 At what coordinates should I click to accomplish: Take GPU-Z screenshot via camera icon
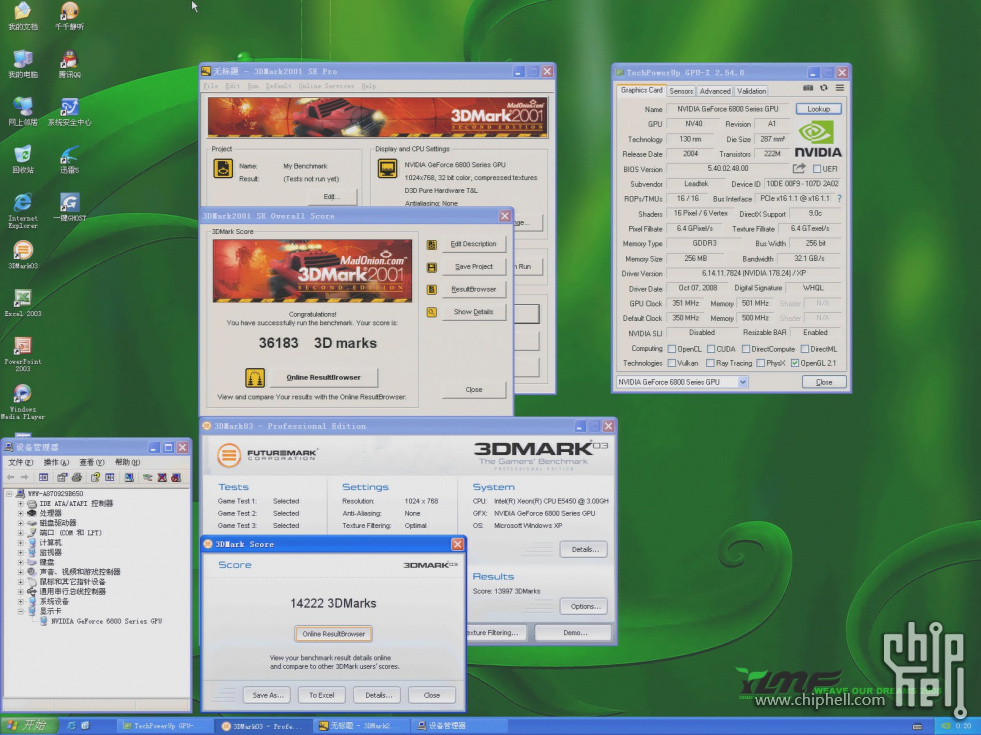point(808,88)
